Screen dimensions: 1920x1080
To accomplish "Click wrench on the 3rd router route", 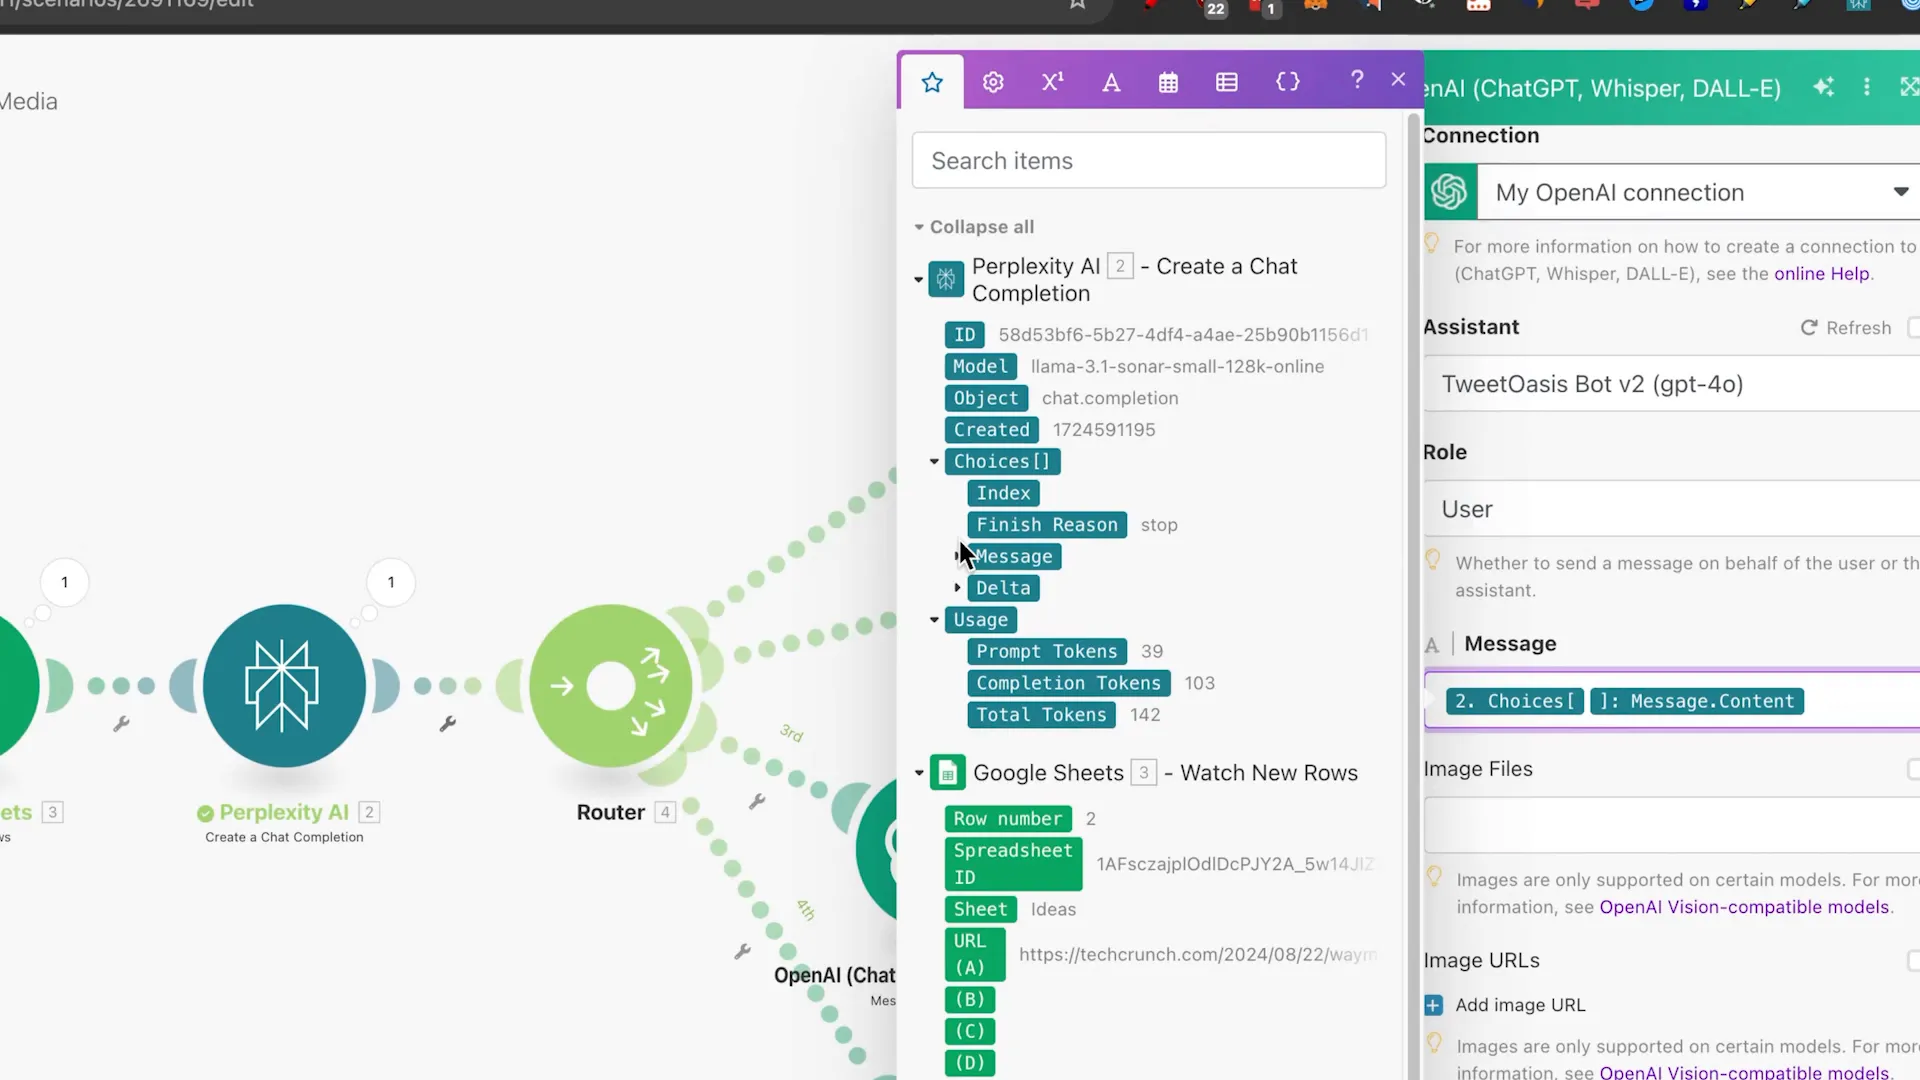I will tap(757, 801).
